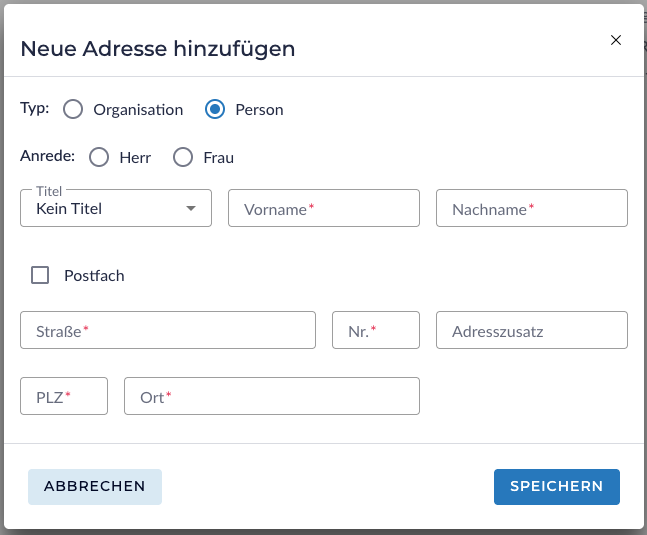The height and width of the screenshot is (535, 647).
Task: Select the Person radio button
Action: [x=215, y=110]
